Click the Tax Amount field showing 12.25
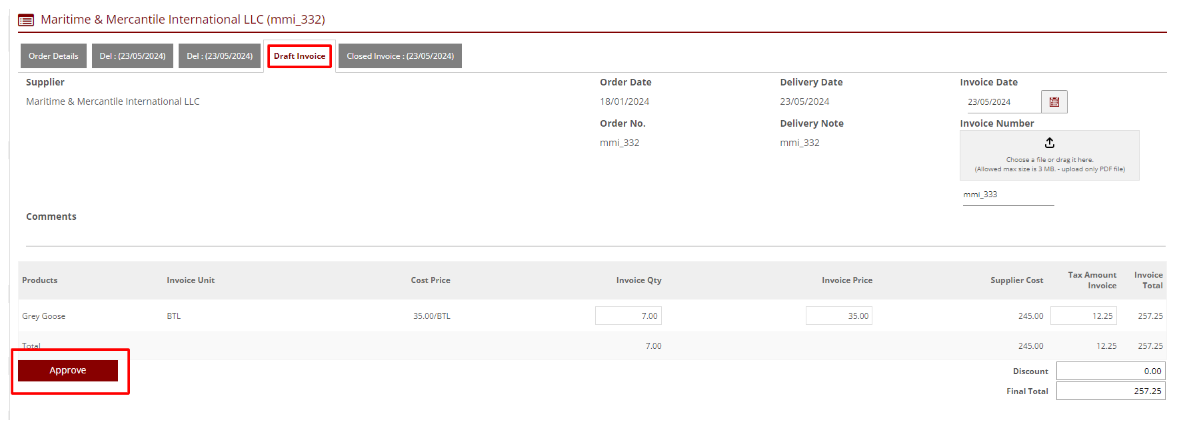This screenshot has height=425, width=1190. click(1083, 316)
